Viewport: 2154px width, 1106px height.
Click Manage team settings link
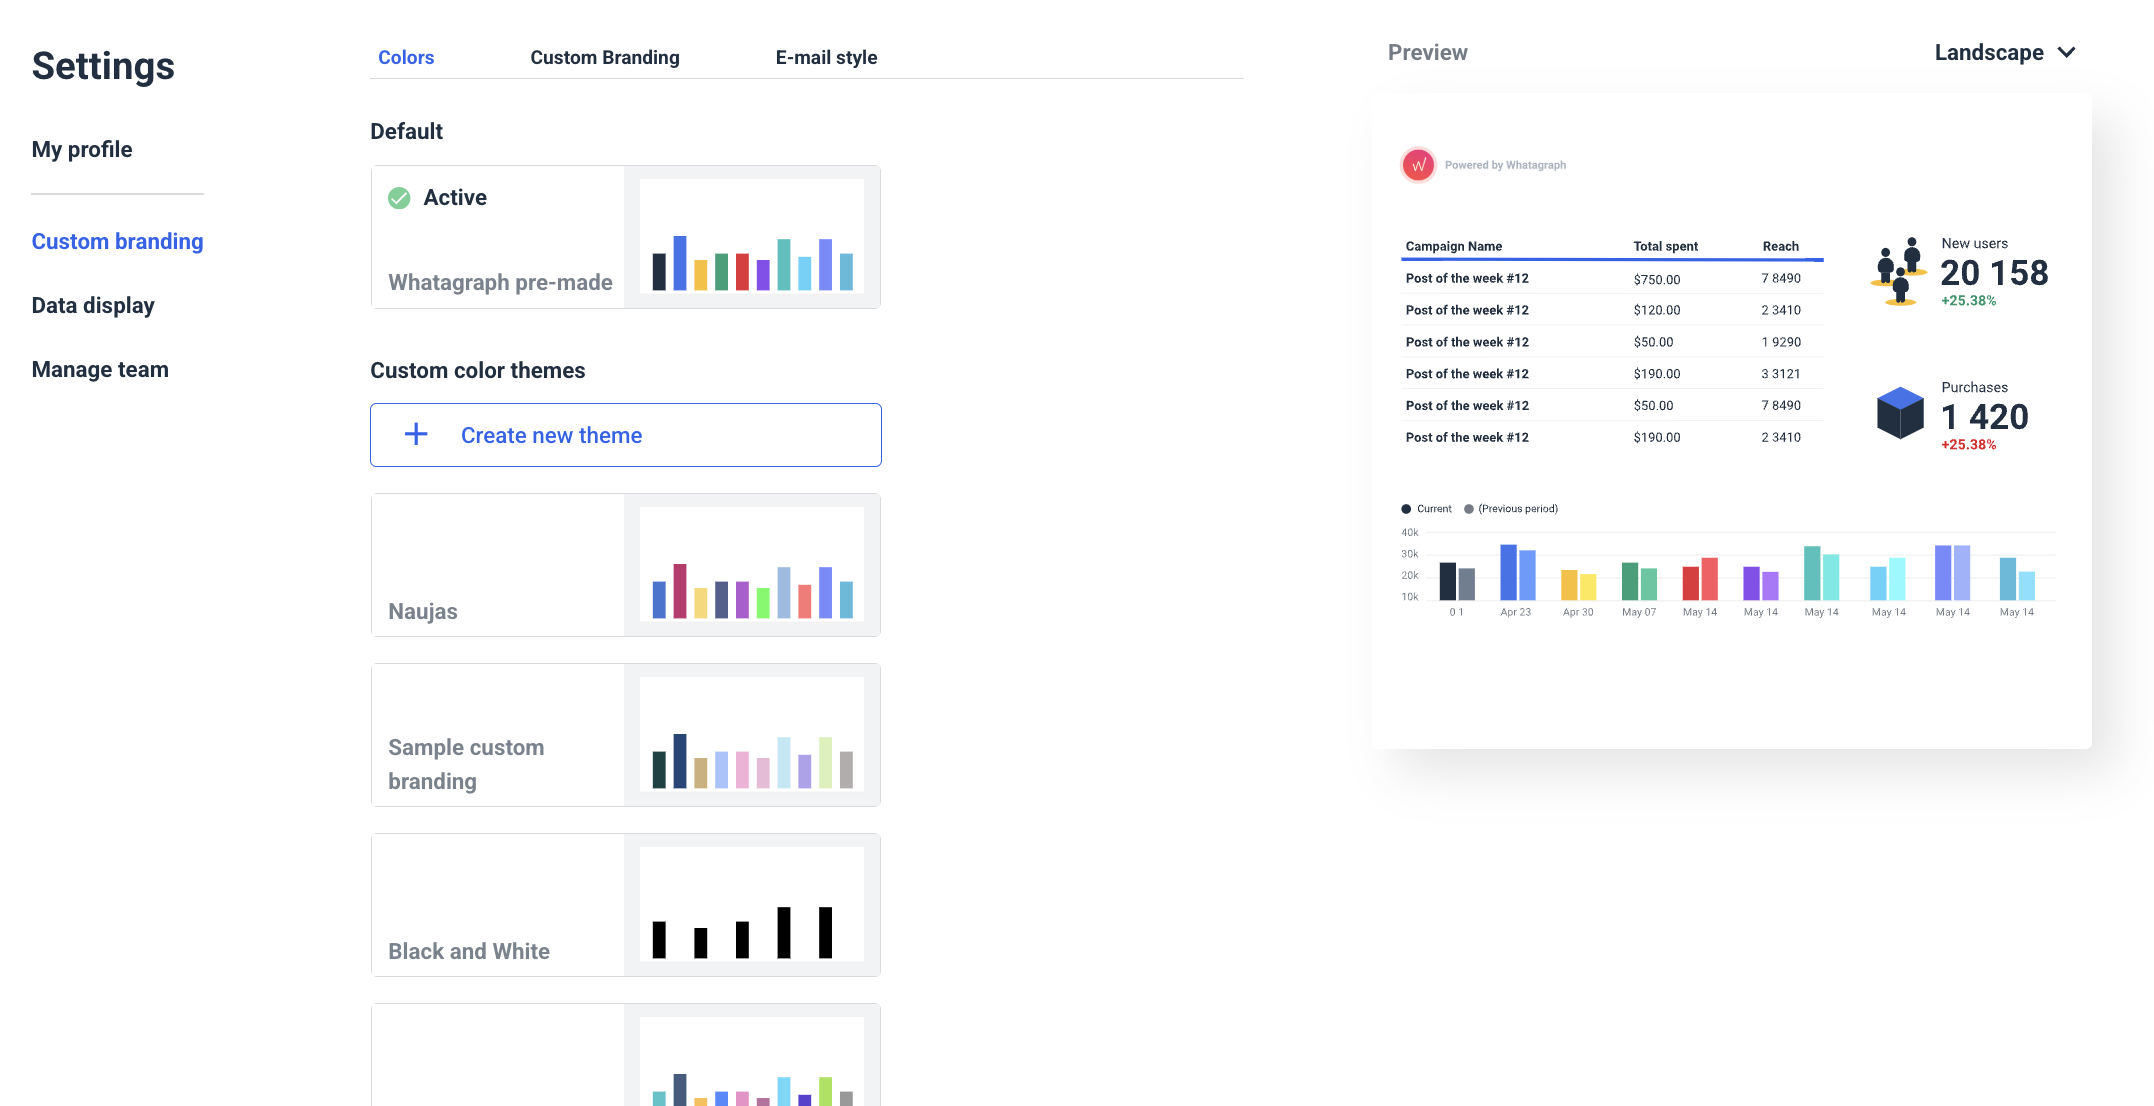[100, 368]
